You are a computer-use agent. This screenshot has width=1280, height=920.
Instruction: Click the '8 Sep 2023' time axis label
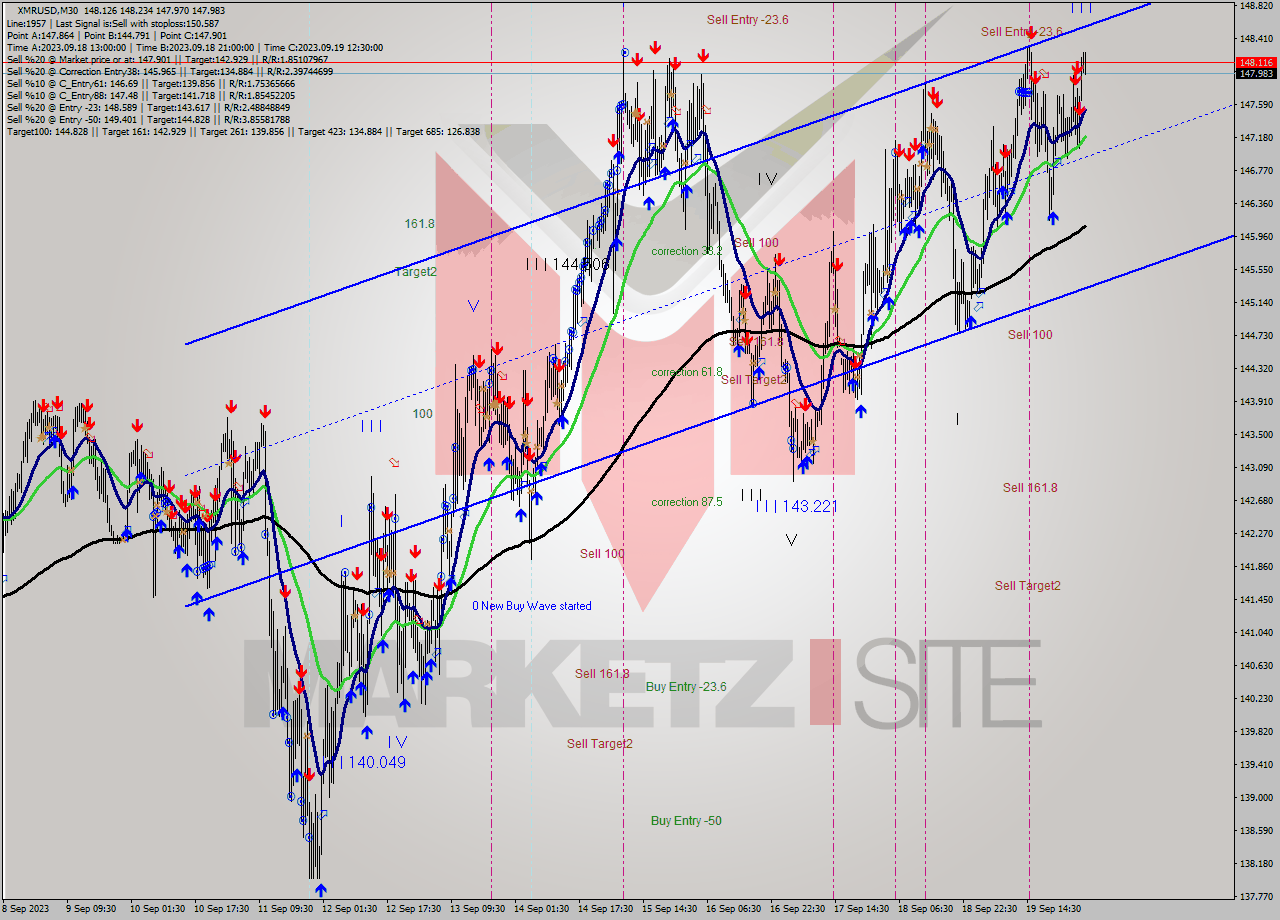[x=25, y=909]
